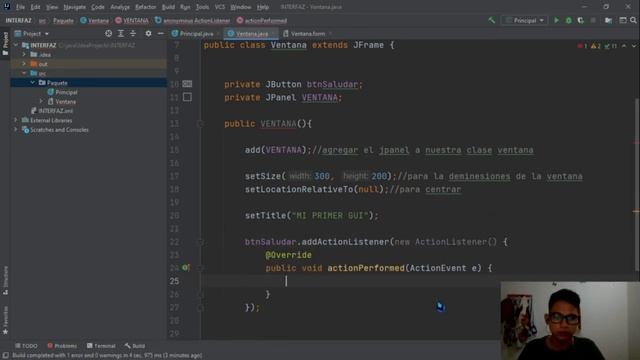Run with coverage using the shield icon

click(x=580, y=20)
